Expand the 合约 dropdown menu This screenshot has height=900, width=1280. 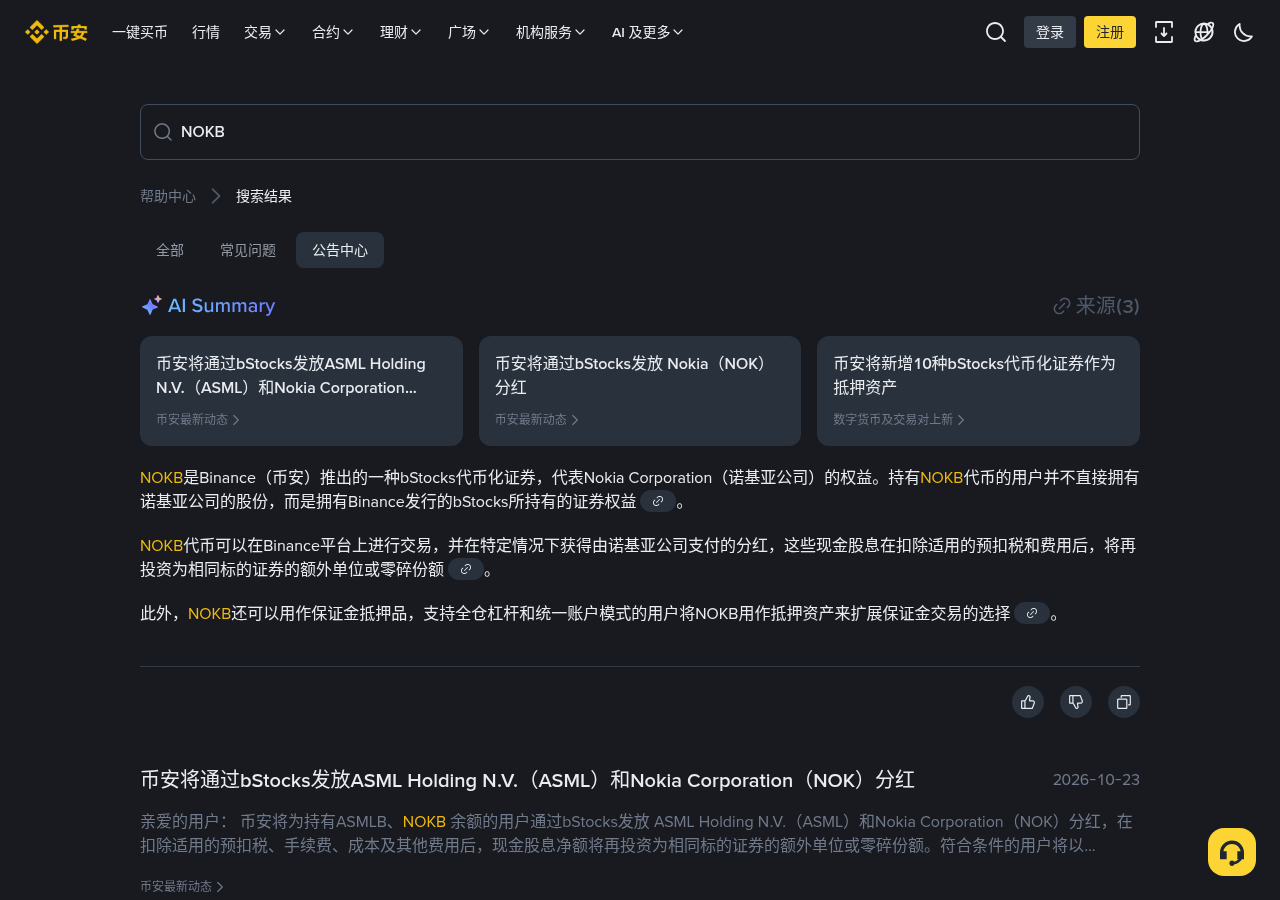[x=333, y=32]
